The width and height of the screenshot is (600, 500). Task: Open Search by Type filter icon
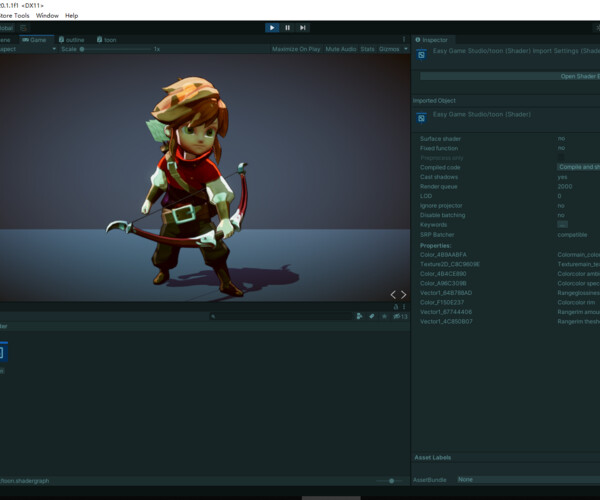tap(359, 316)
